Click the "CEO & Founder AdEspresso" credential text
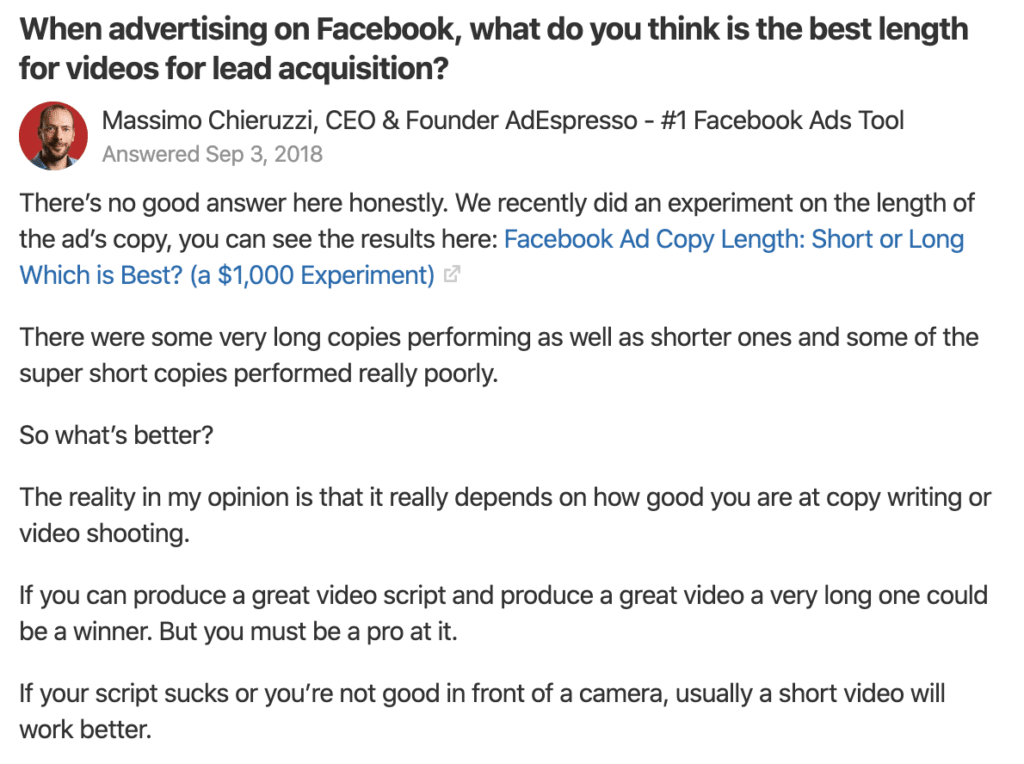1024x764 pixels. tap(481, 120)
